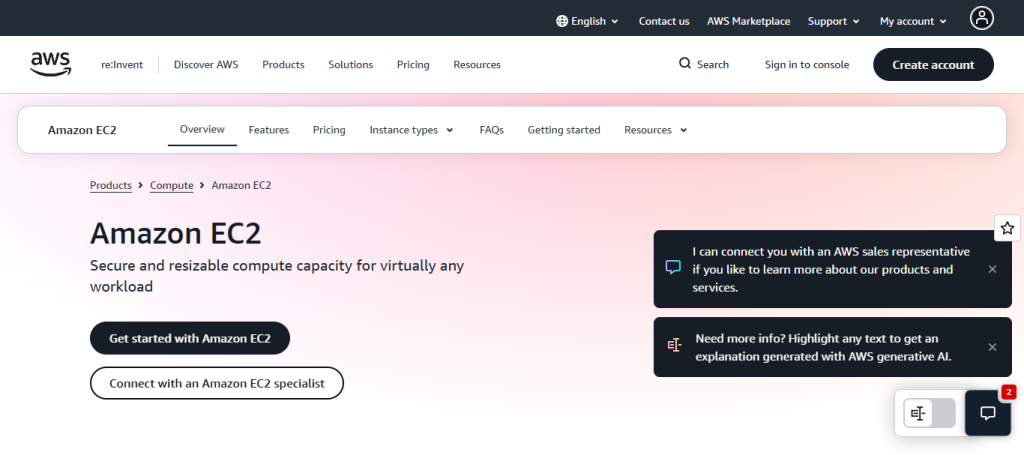Click the Products breadcrumb link

point(111,185)
